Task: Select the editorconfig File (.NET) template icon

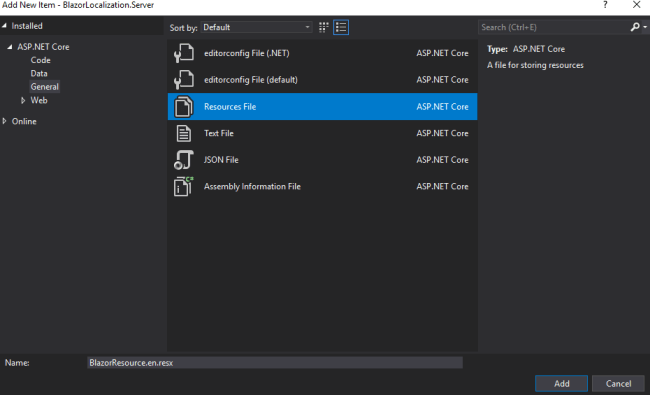Action: [184, 53]
